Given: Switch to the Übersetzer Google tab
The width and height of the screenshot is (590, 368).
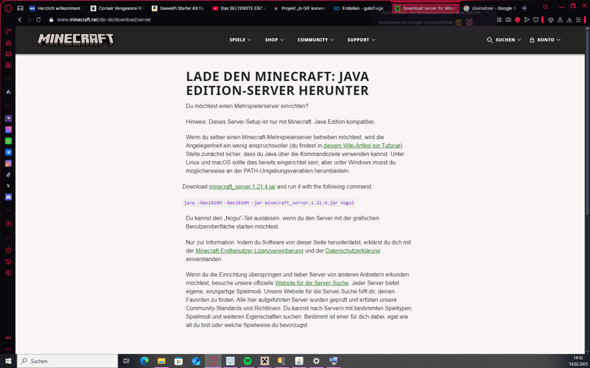Looking at the screenshot, I should (489, 8).
